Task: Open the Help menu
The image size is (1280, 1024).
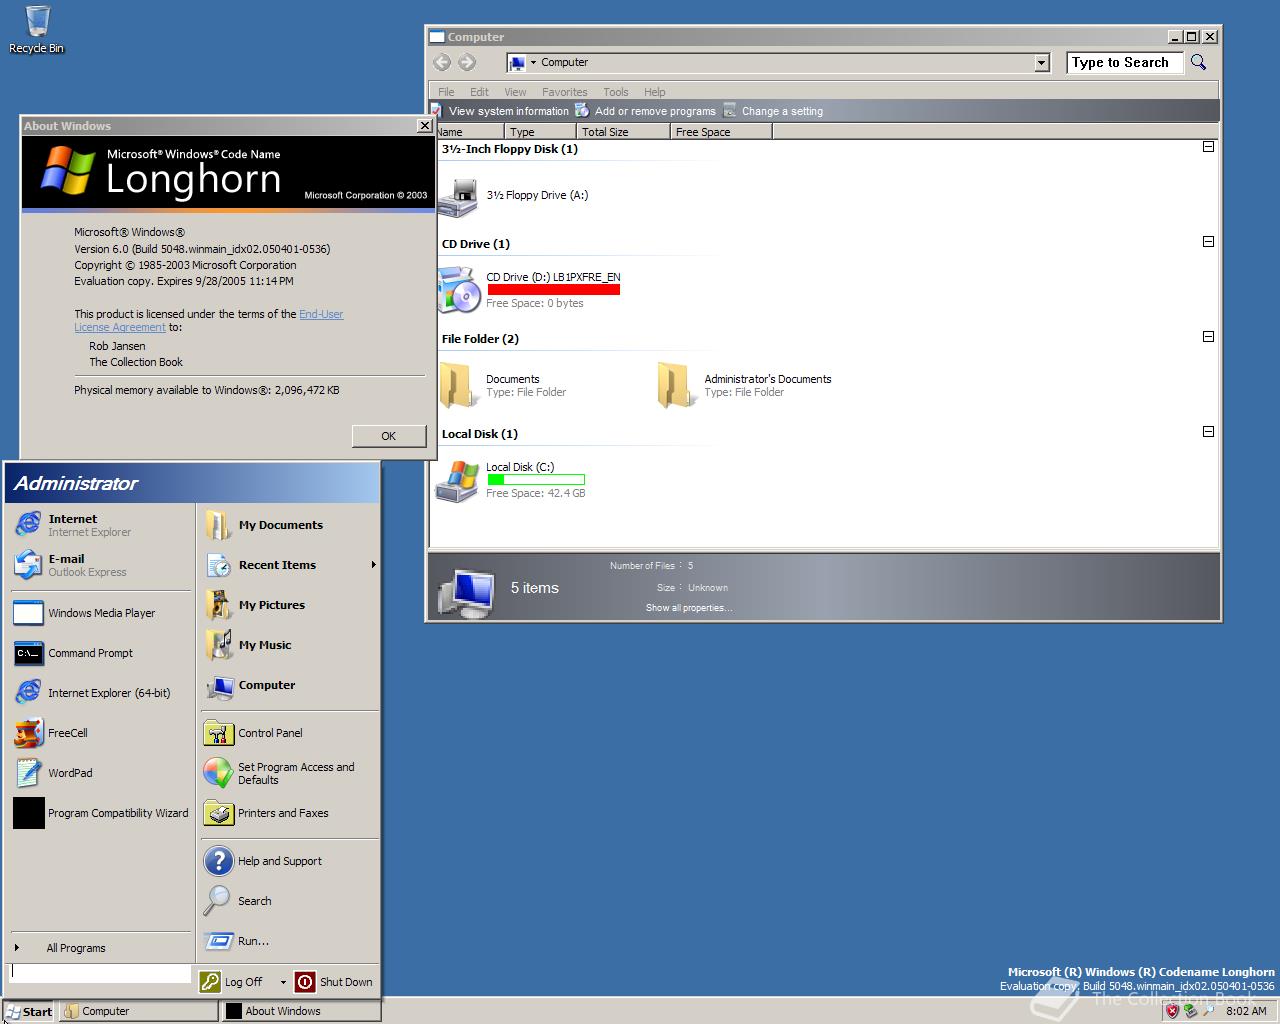Action: click(x=655, y=92)
